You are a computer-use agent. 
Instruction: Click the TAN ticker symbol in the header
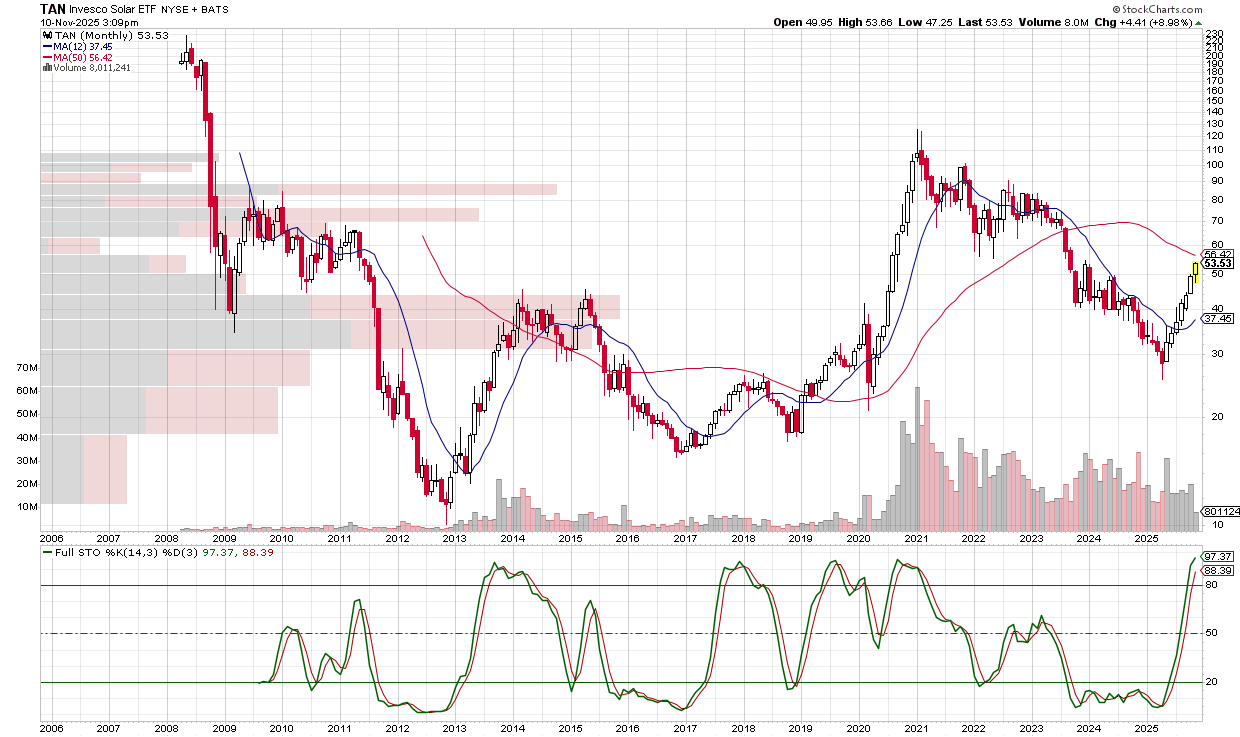[52, 8]
